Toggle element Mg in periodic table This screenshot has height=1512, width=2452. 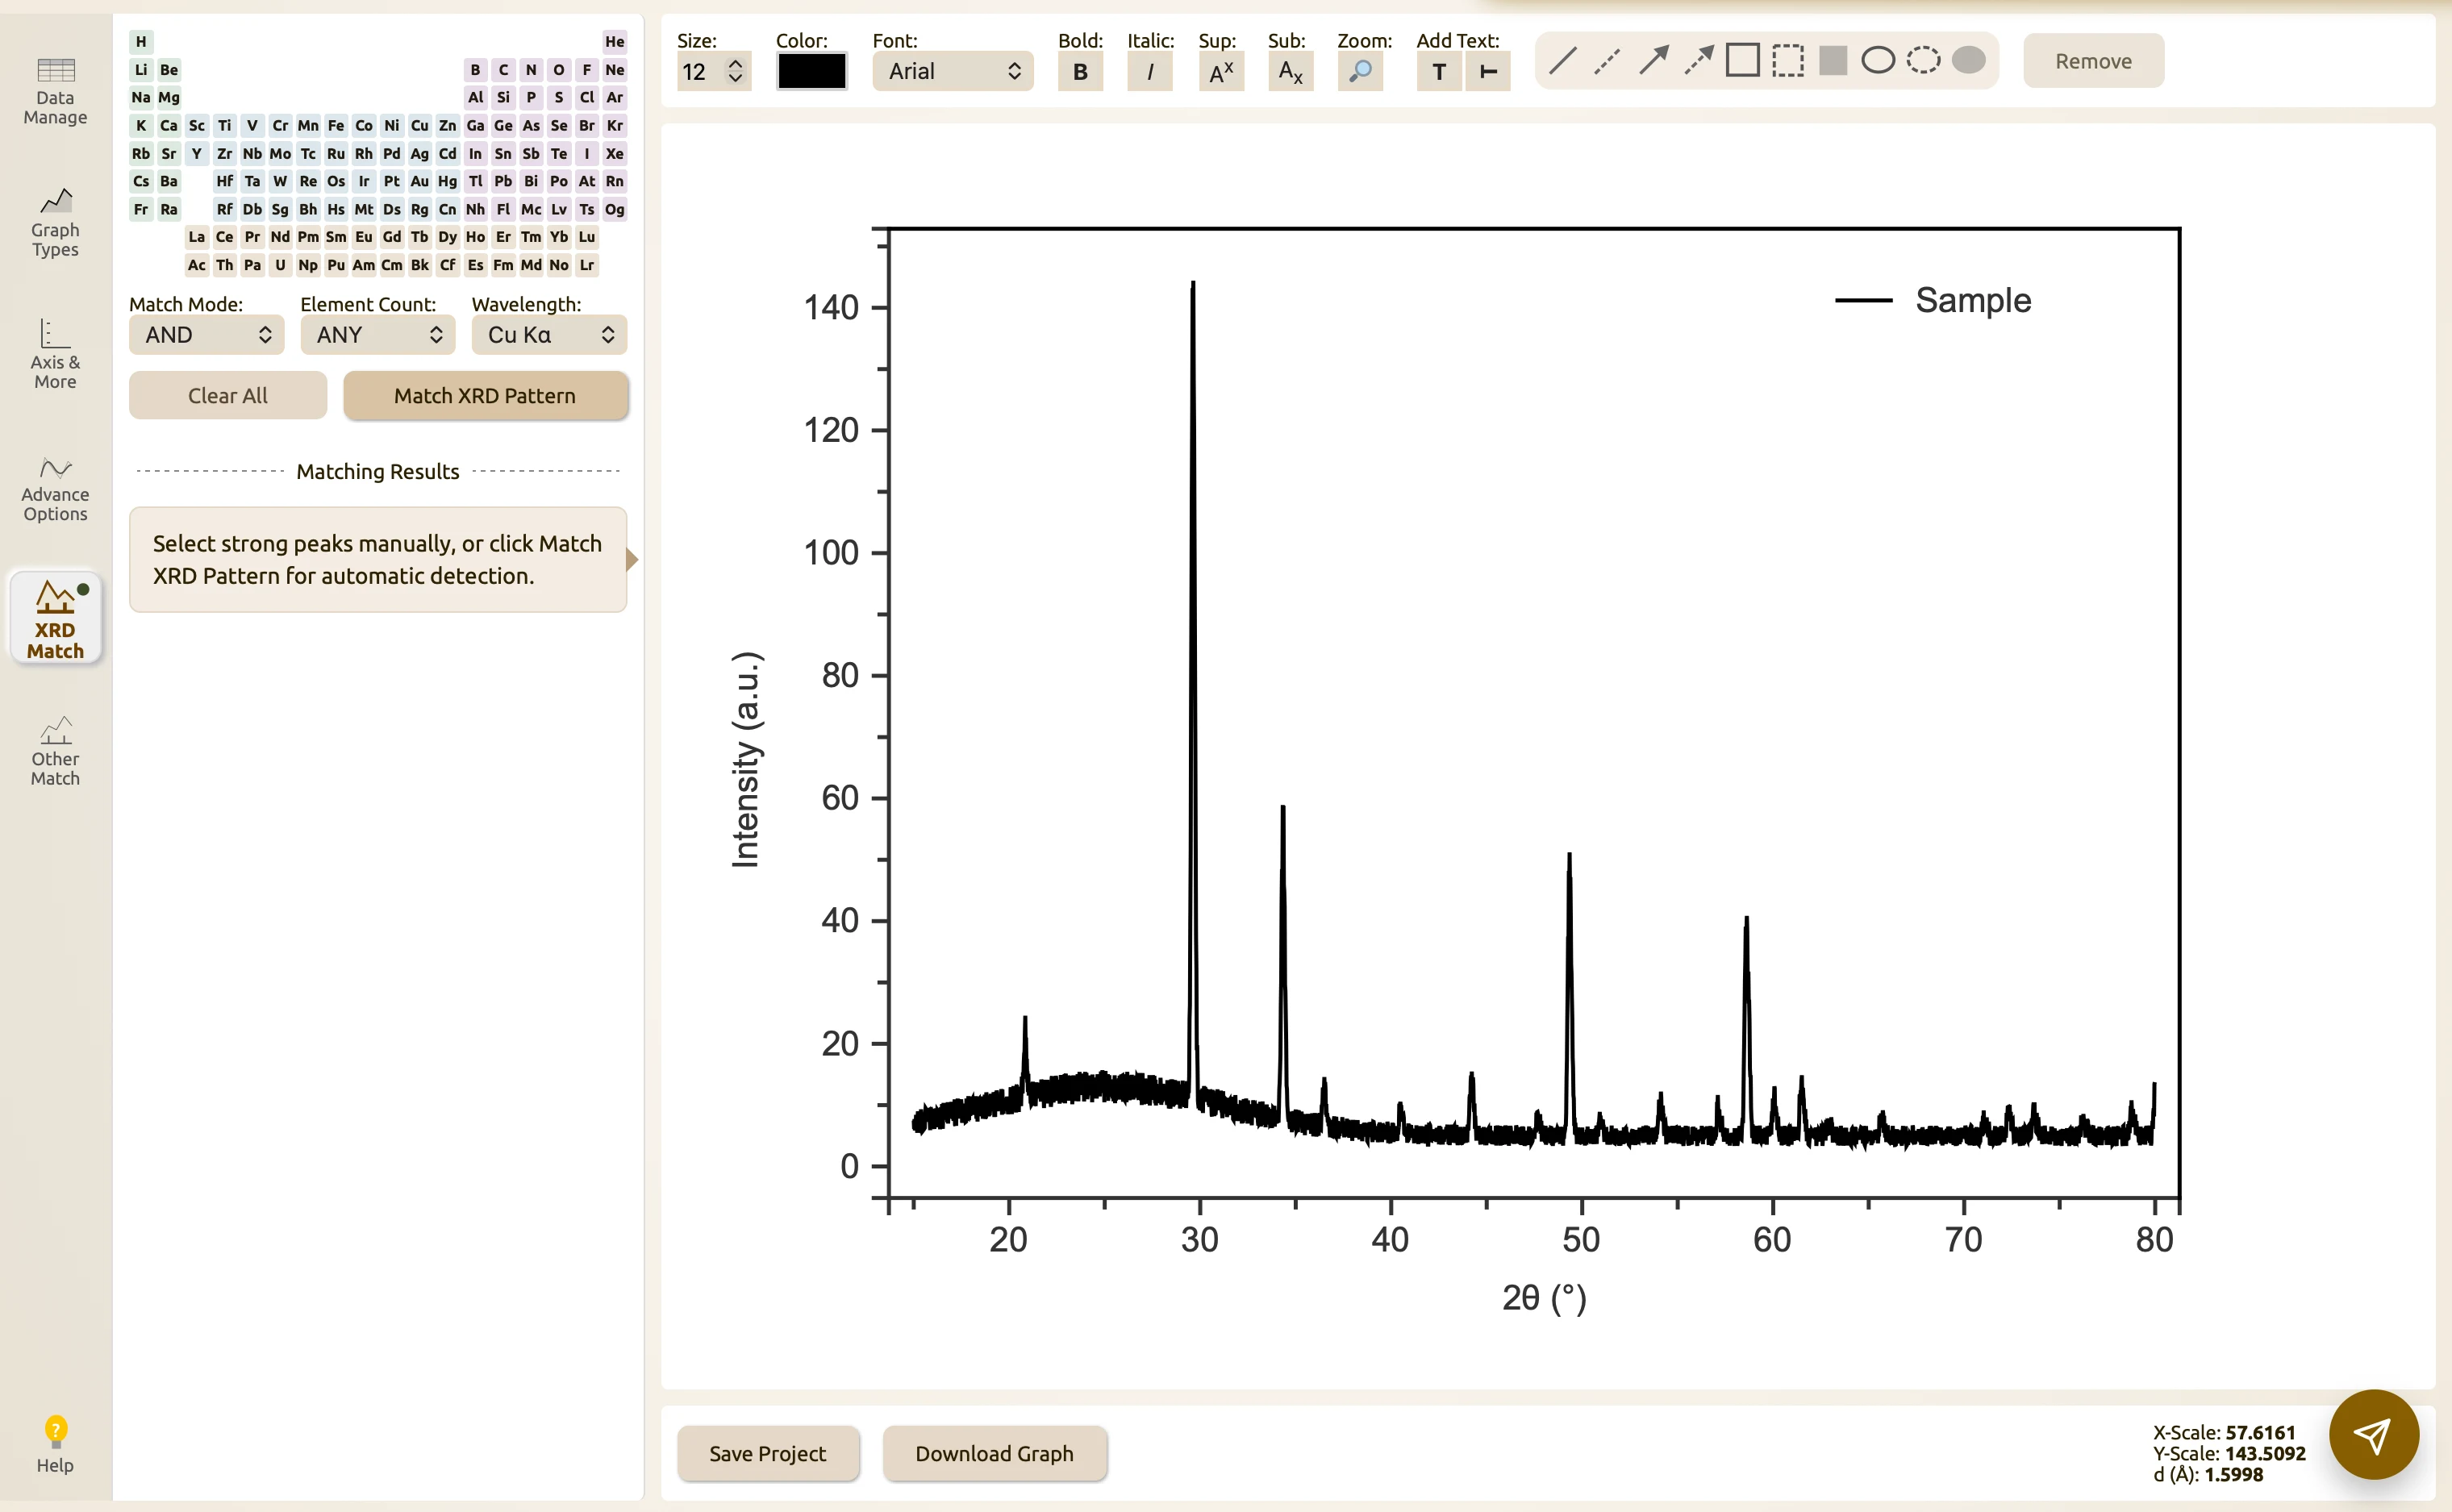click(x=169, y=98)
